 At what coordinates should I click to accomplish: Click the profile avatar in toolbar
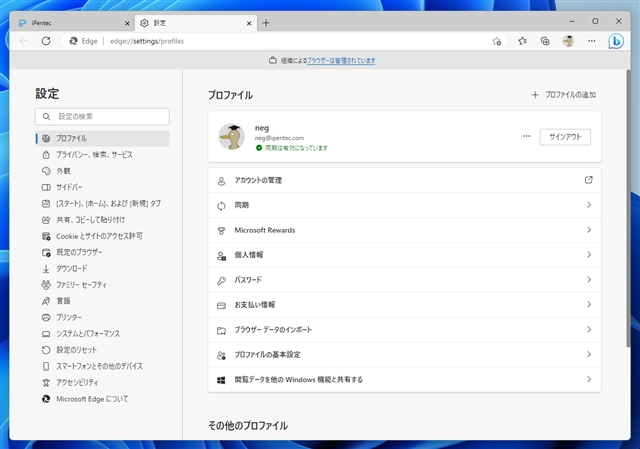click(568, 41)
